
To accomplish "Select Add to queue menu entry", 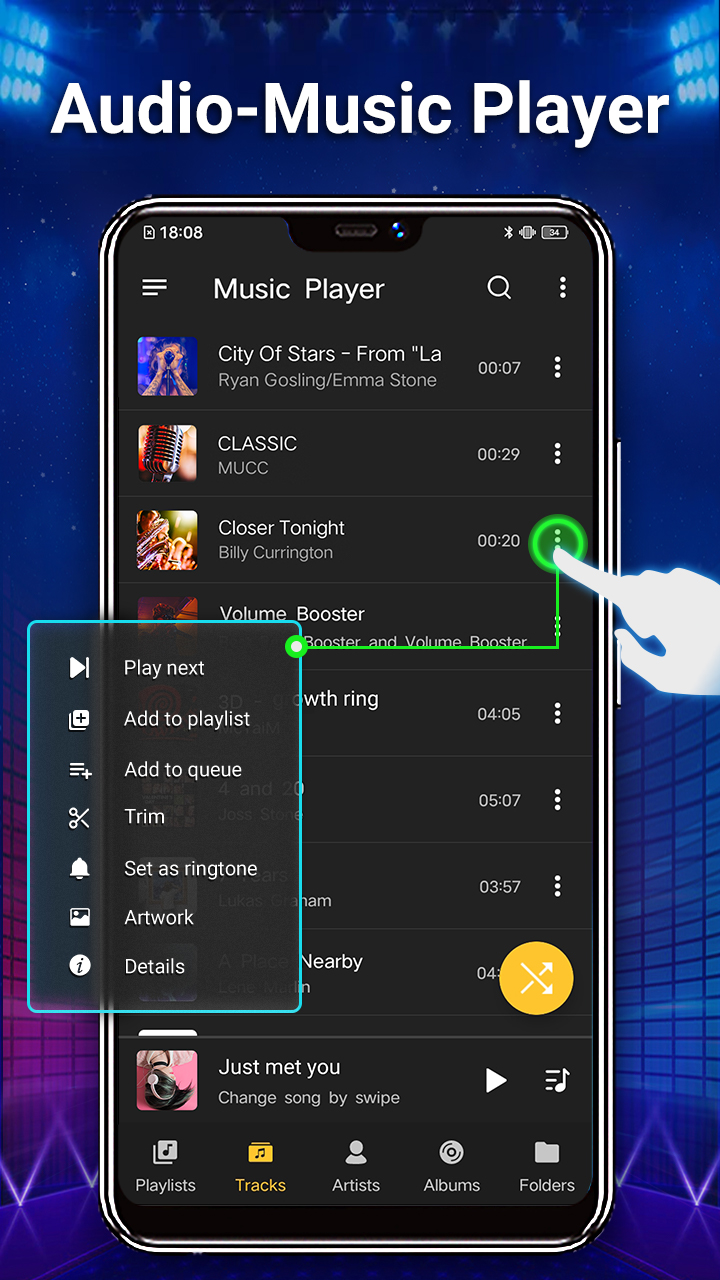I will [183, 770].
